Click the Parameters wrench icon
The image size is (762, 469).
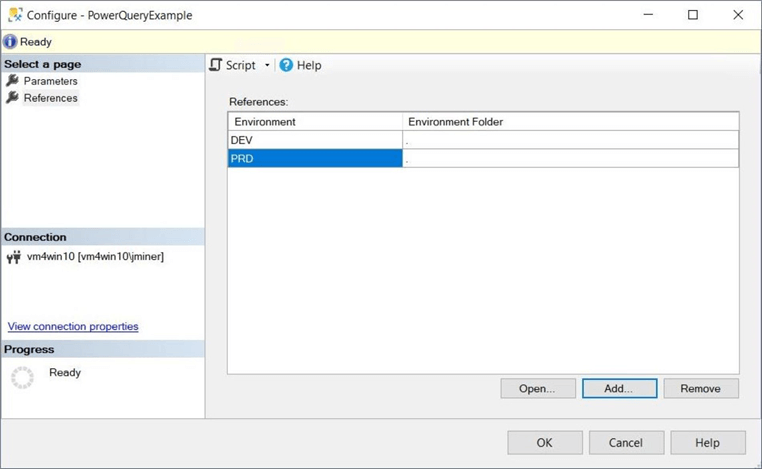coord(12,81)
